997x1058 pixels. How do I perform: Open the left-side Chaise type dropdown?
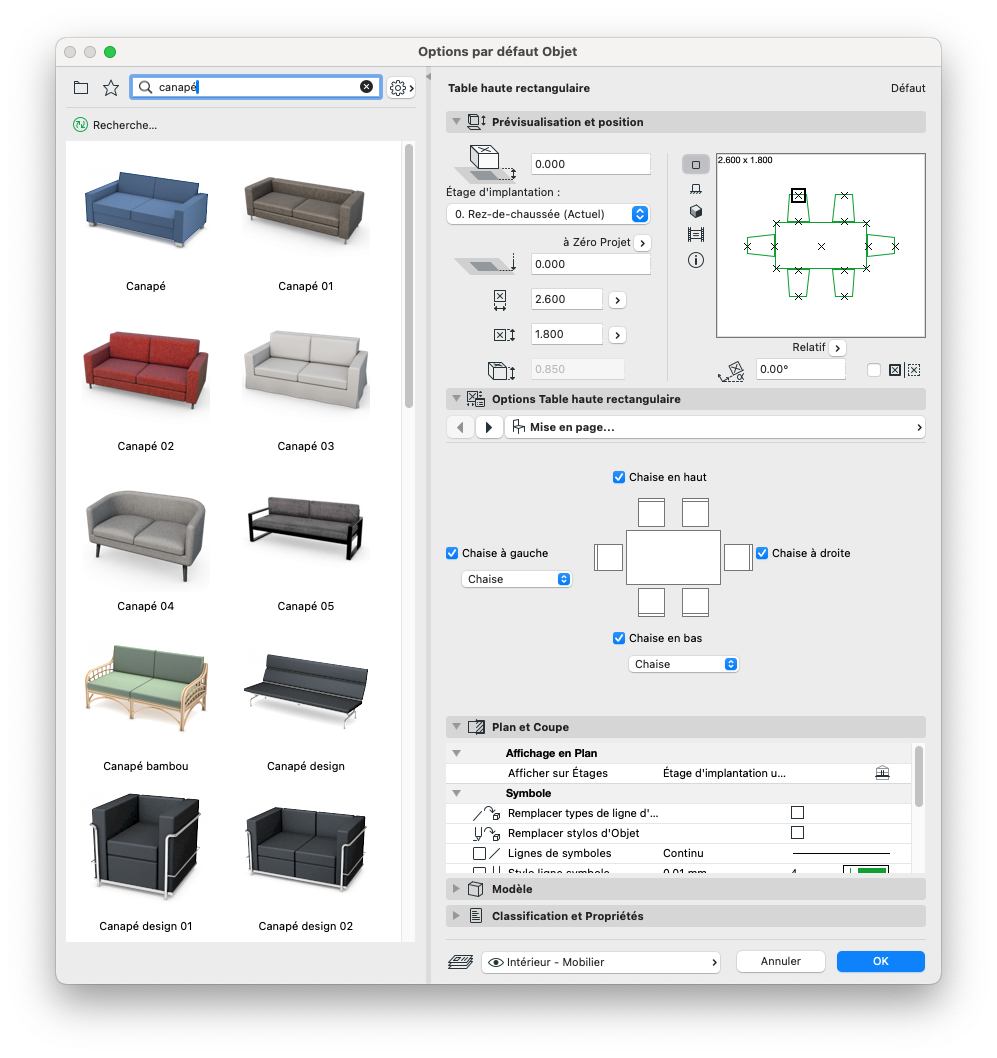point(517,579)
